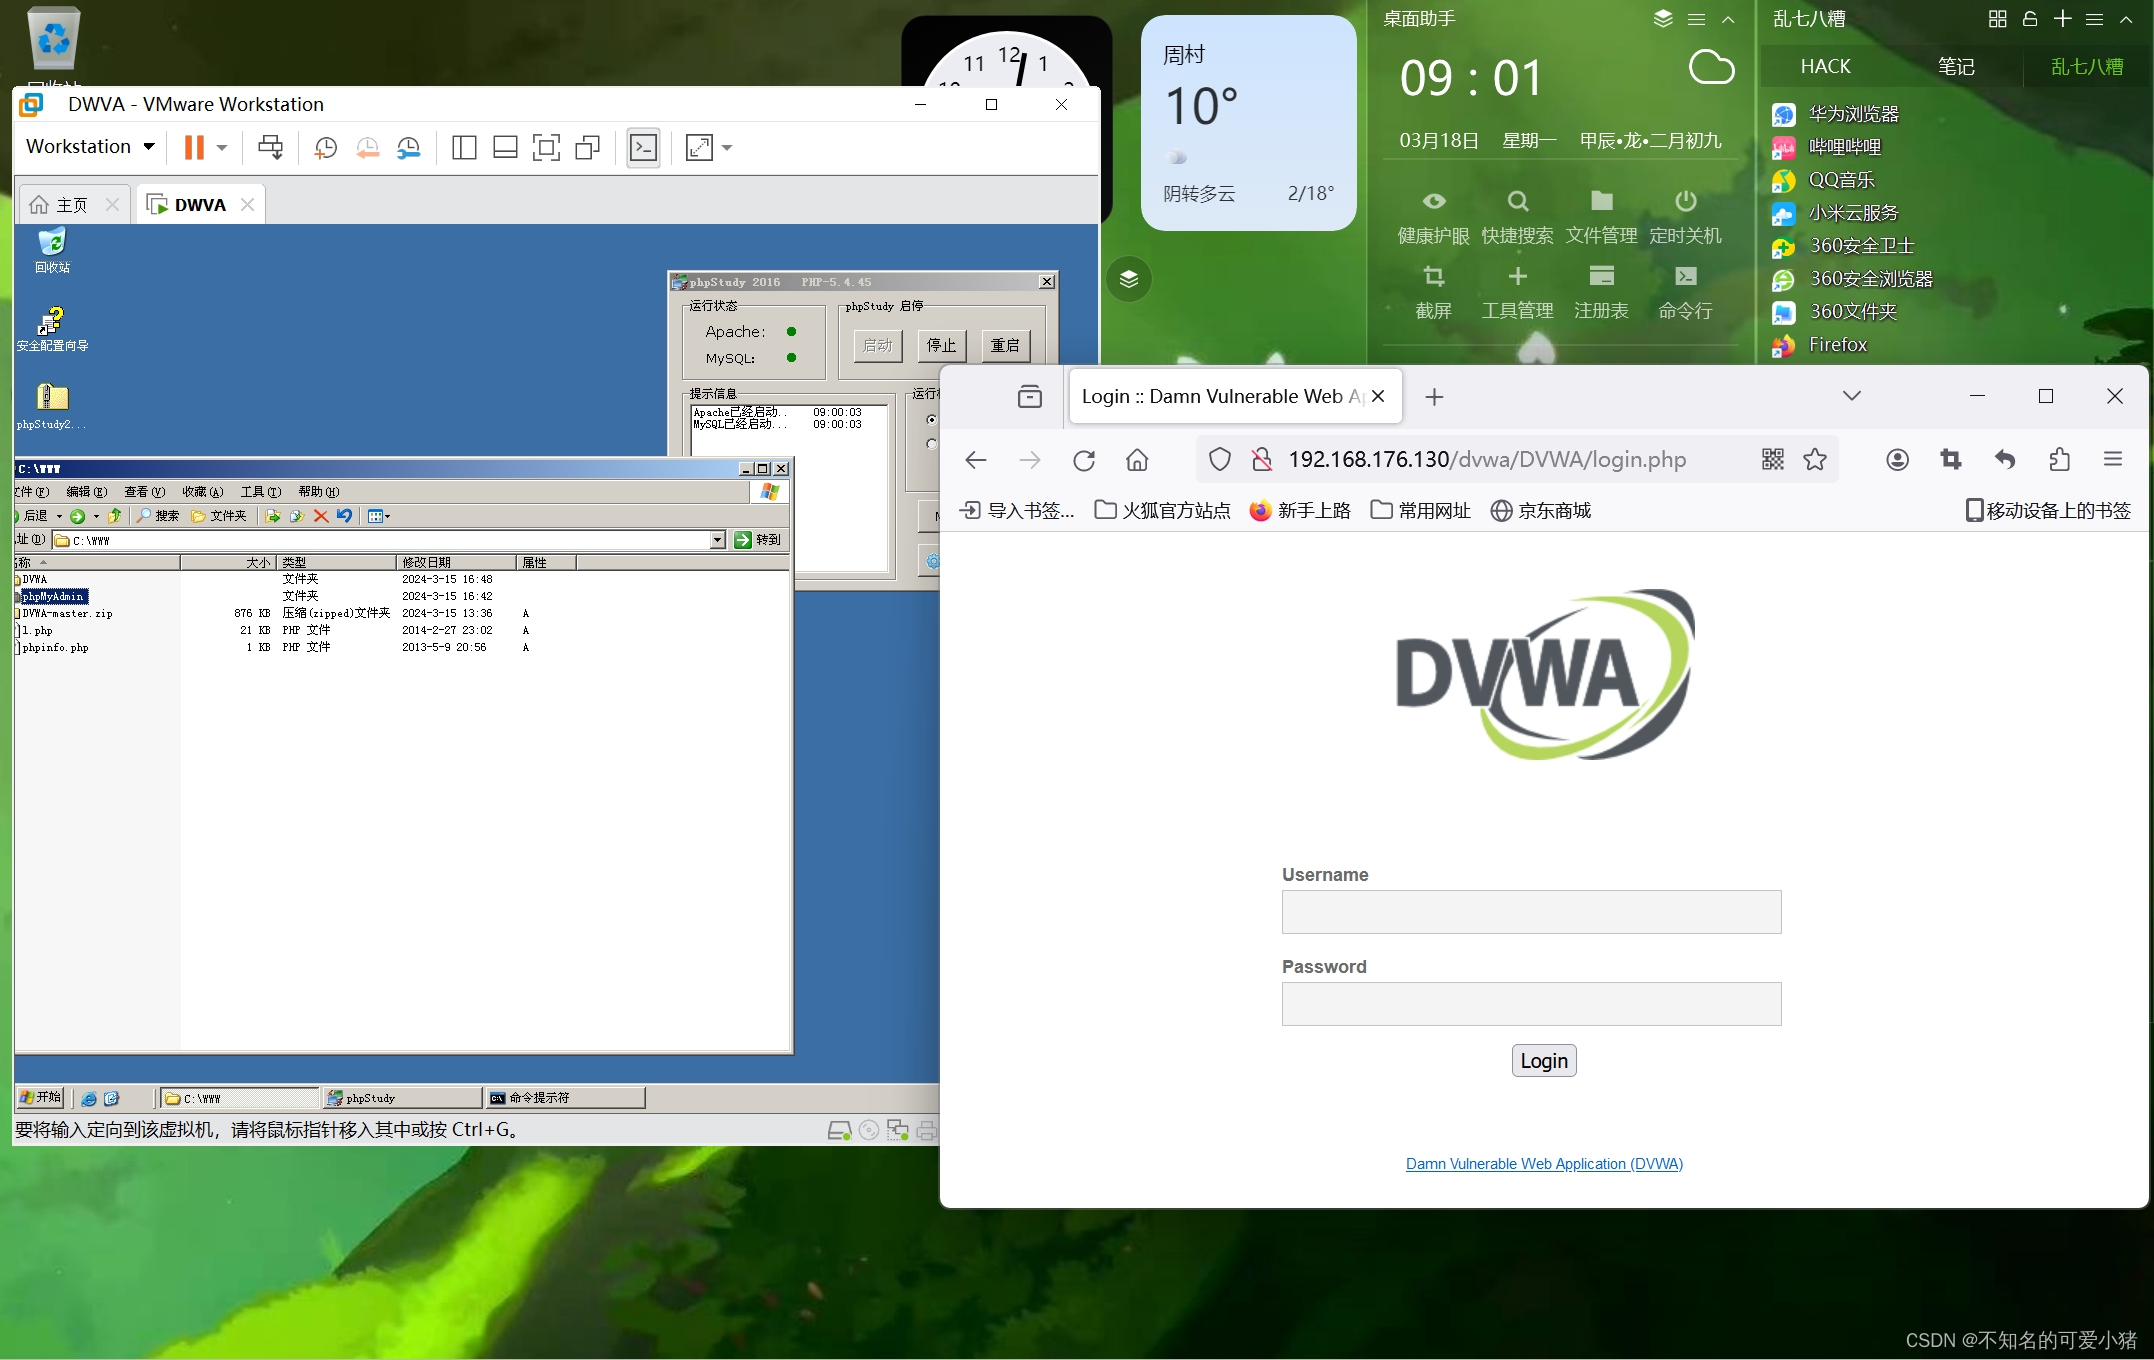Viewport: 2154px width, 1360px height.
Task: Click the phpStudy taskbar button in the VM
Action: pos(402,1098)
